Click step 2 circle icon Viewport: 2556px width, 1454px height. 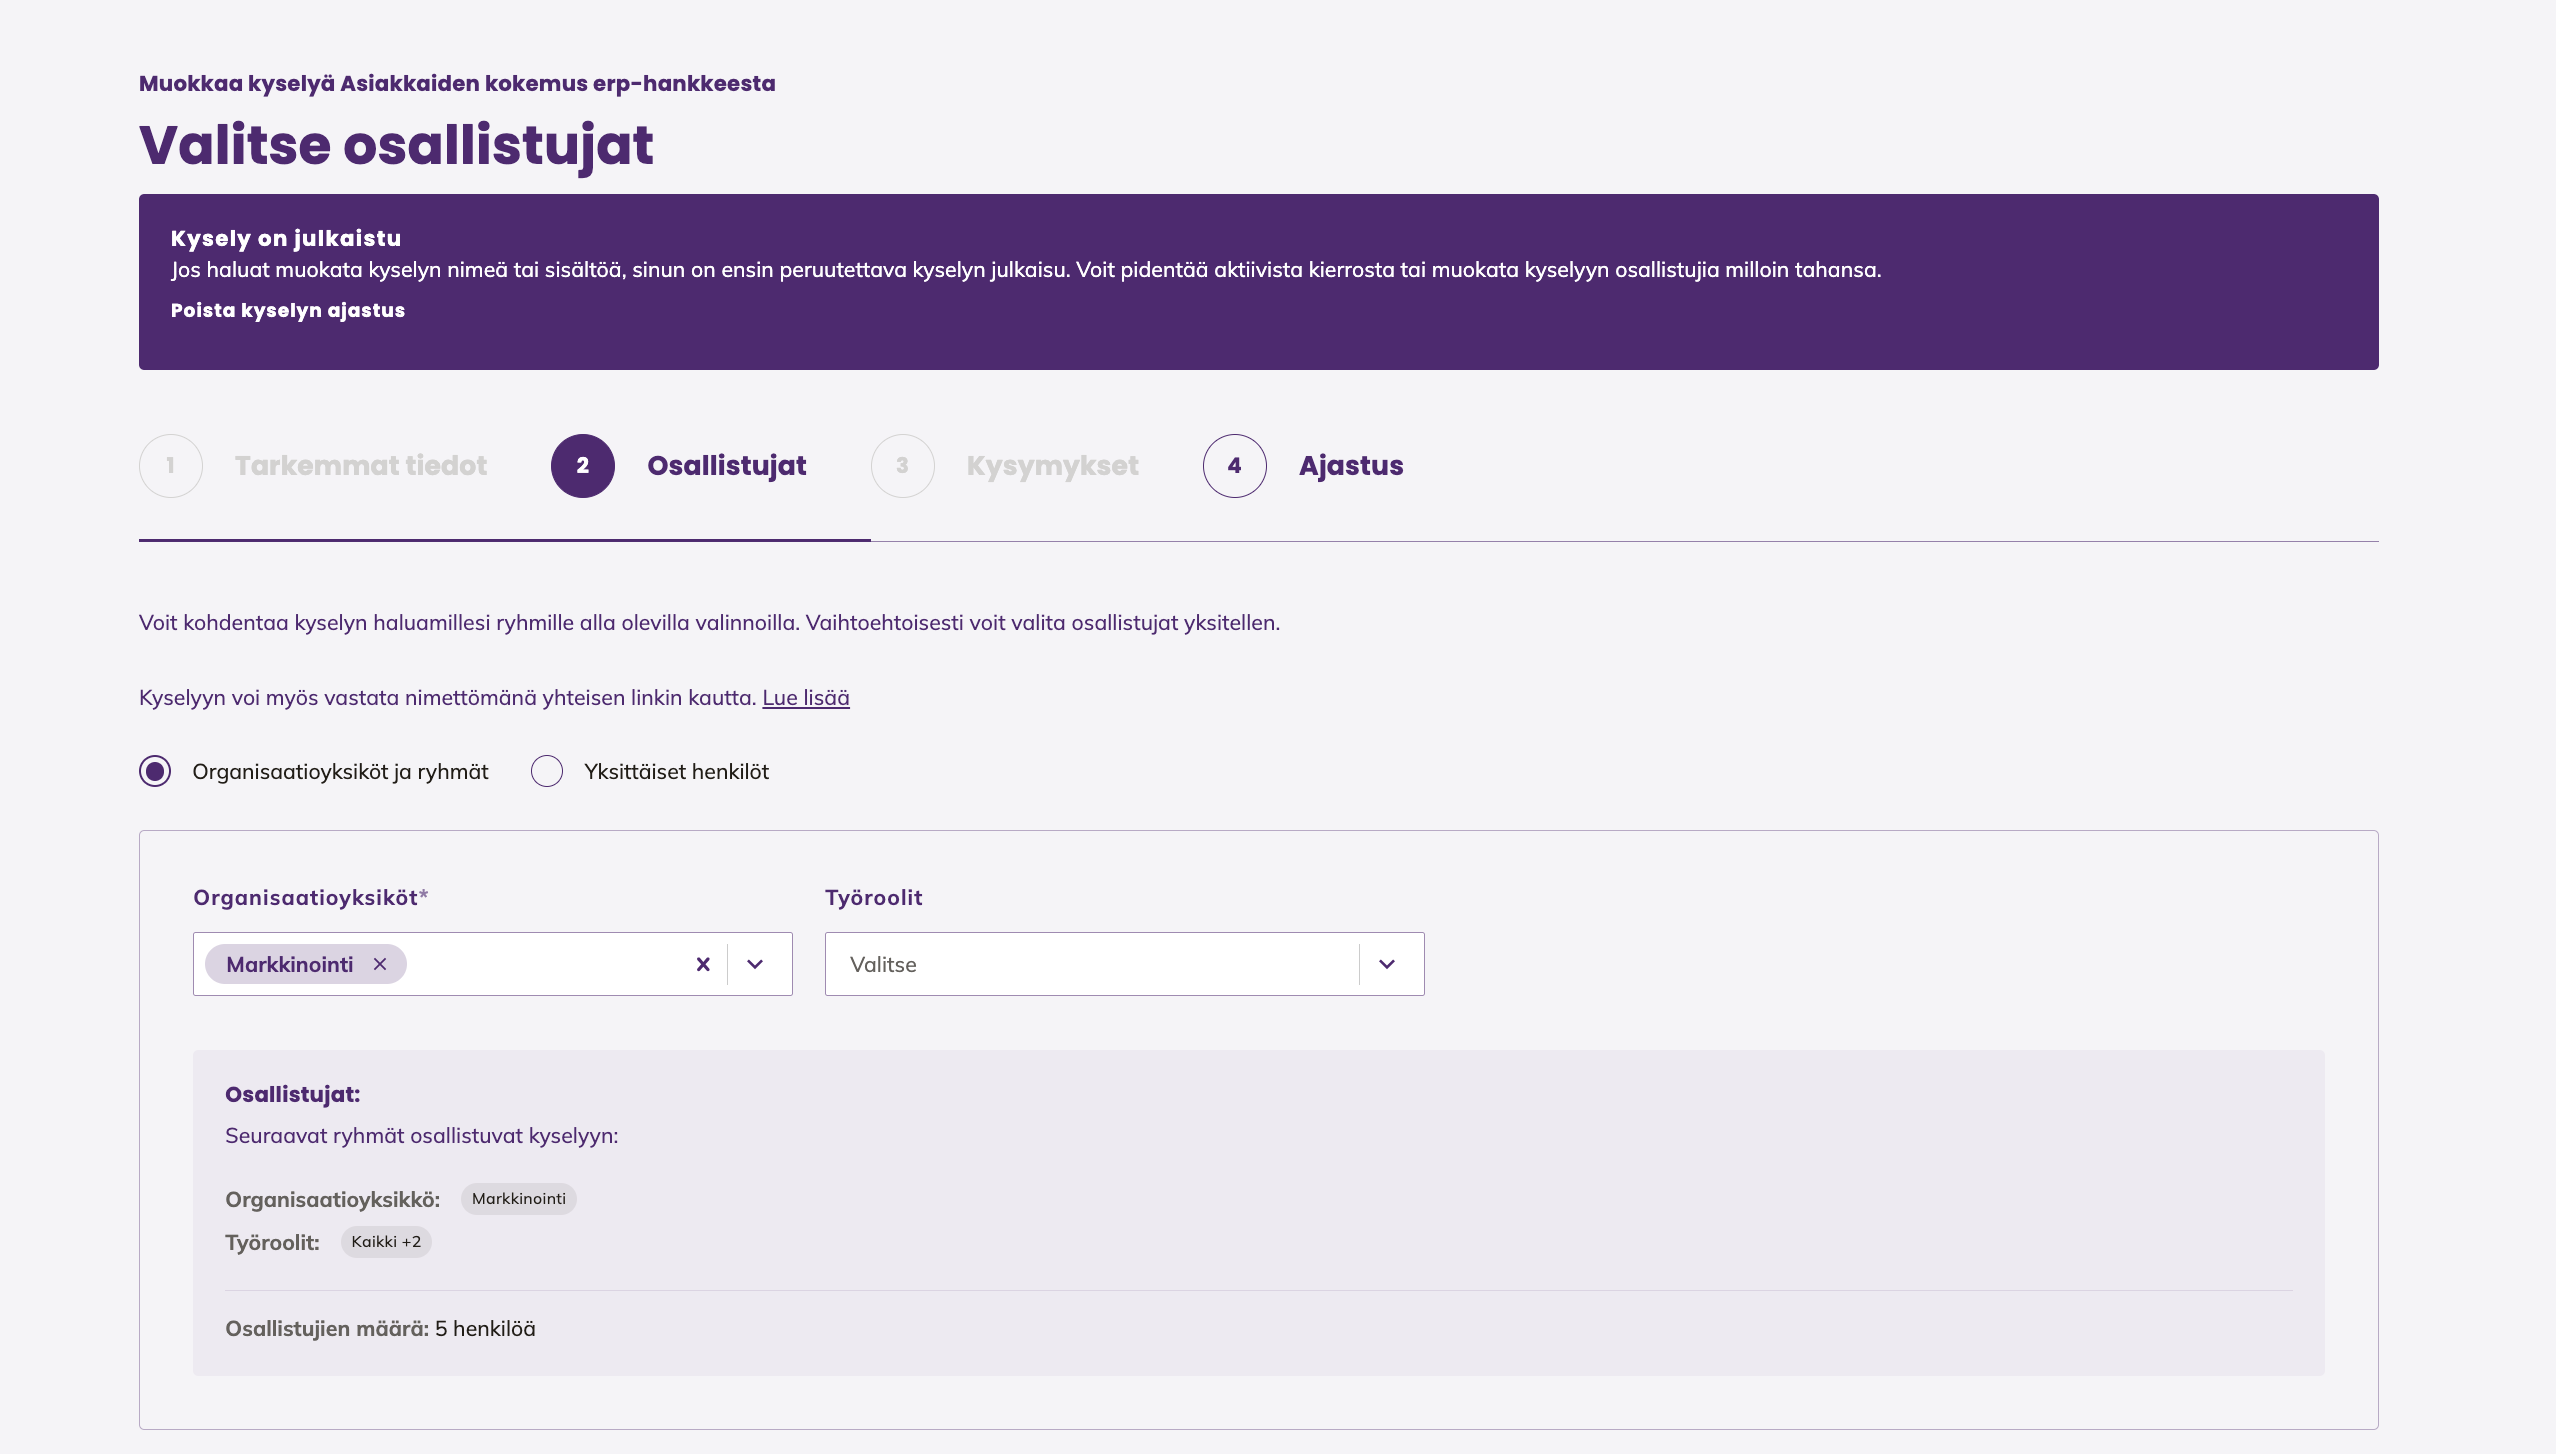coord(583,466)
